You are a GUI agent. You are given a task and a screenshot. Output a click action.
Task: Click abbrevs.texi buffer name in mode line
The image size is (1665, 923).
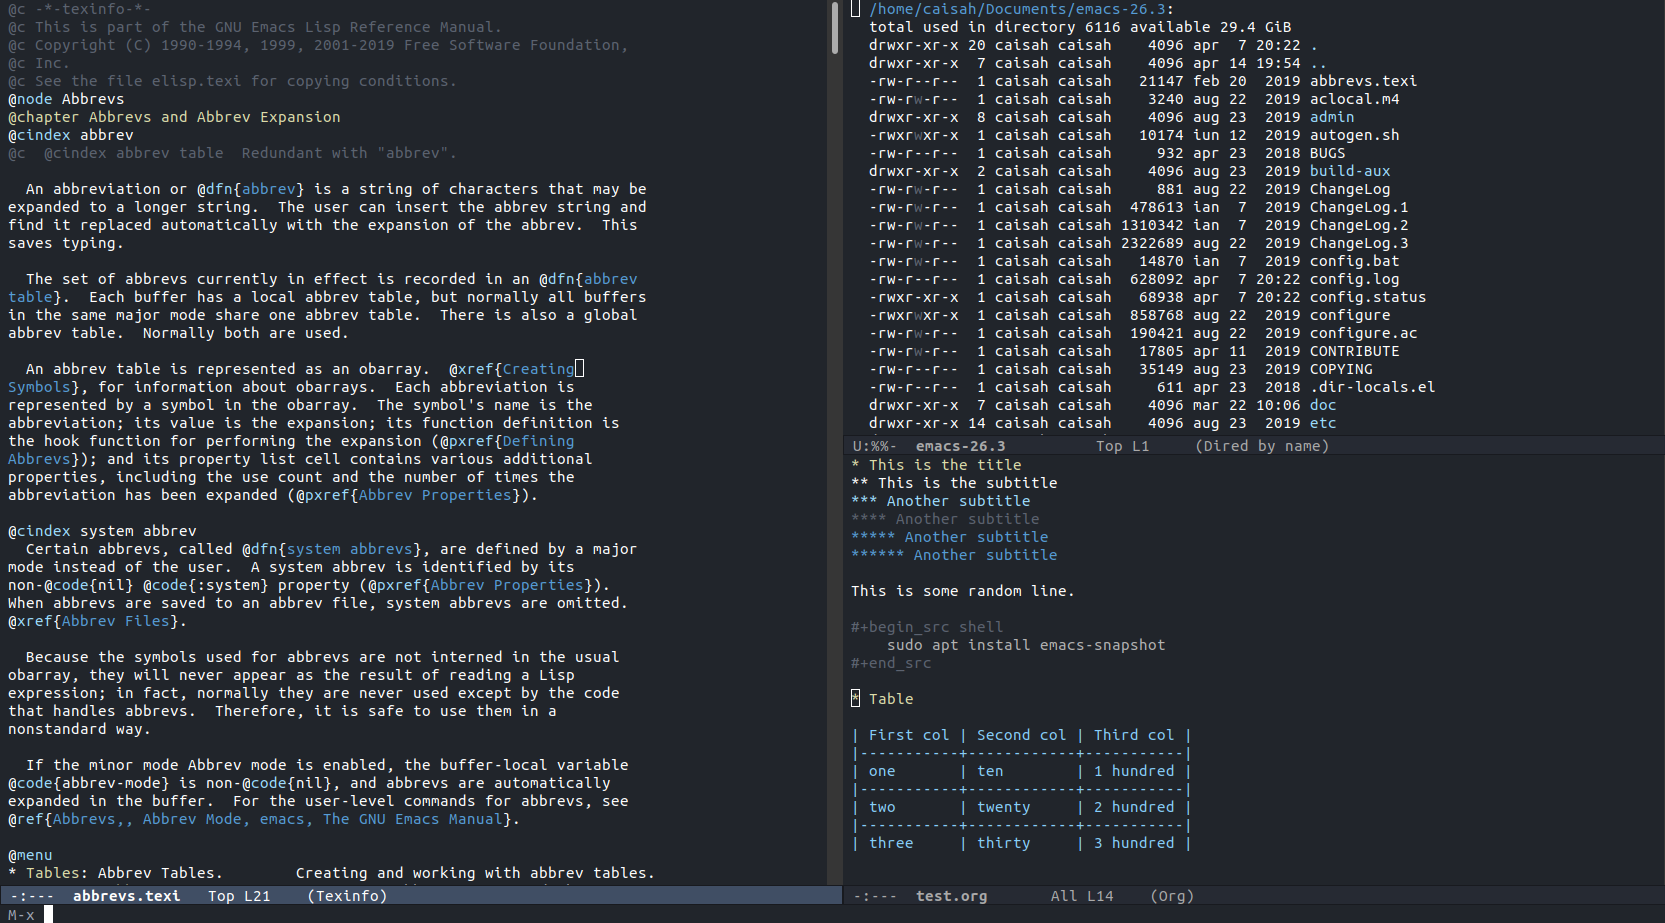[x=126, y=896]
